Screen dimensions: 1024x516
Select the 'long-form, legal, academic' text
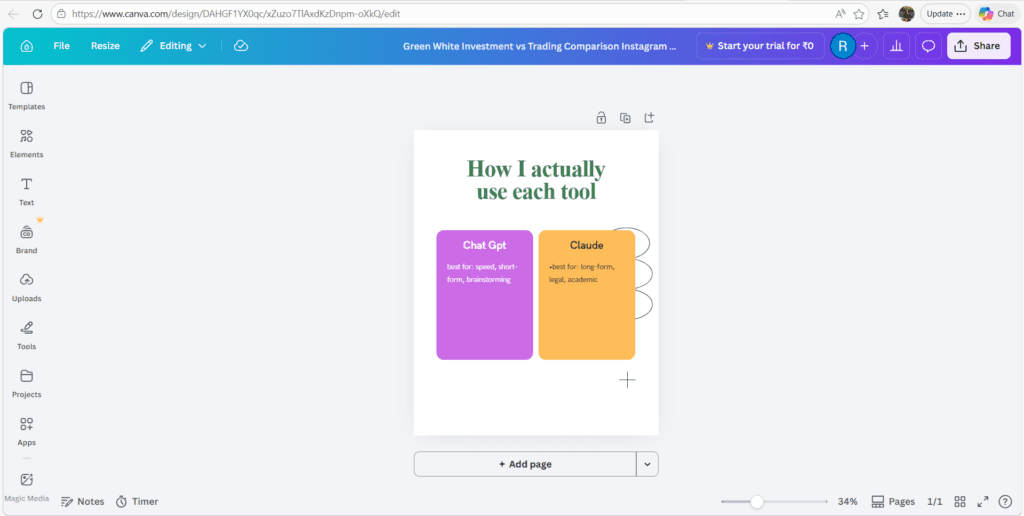point(582,273)
